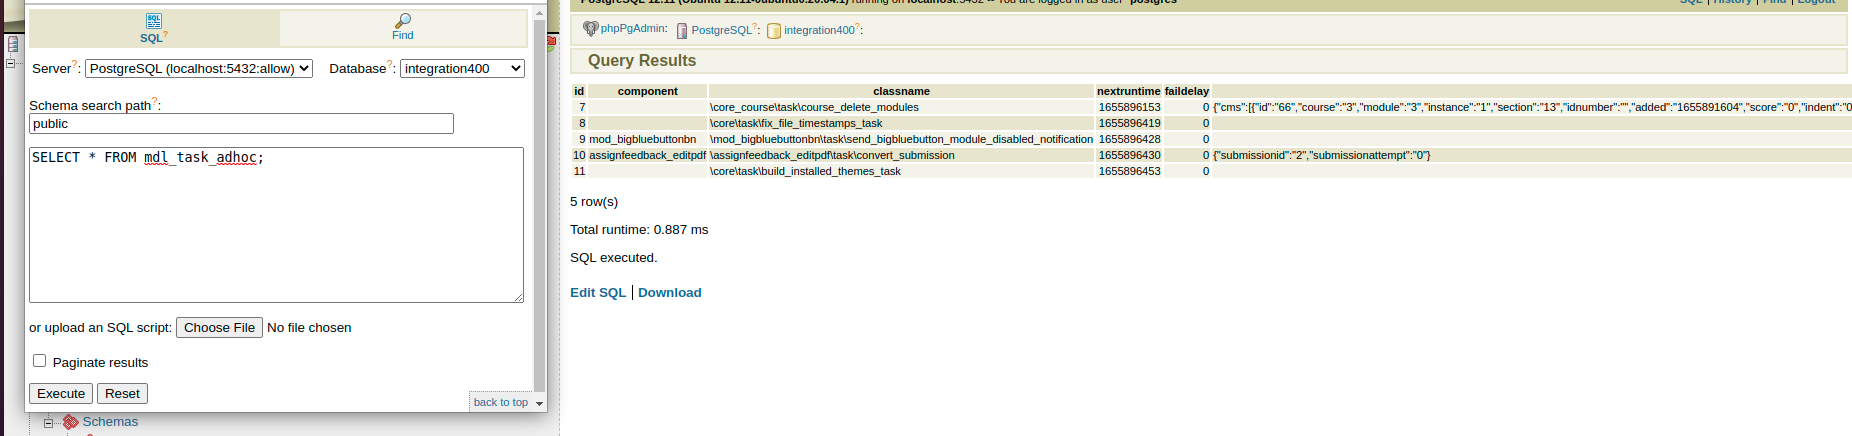Open help mark next to Database label
1852x436 pixels.
pyautogui.click(x=390, y=65)
